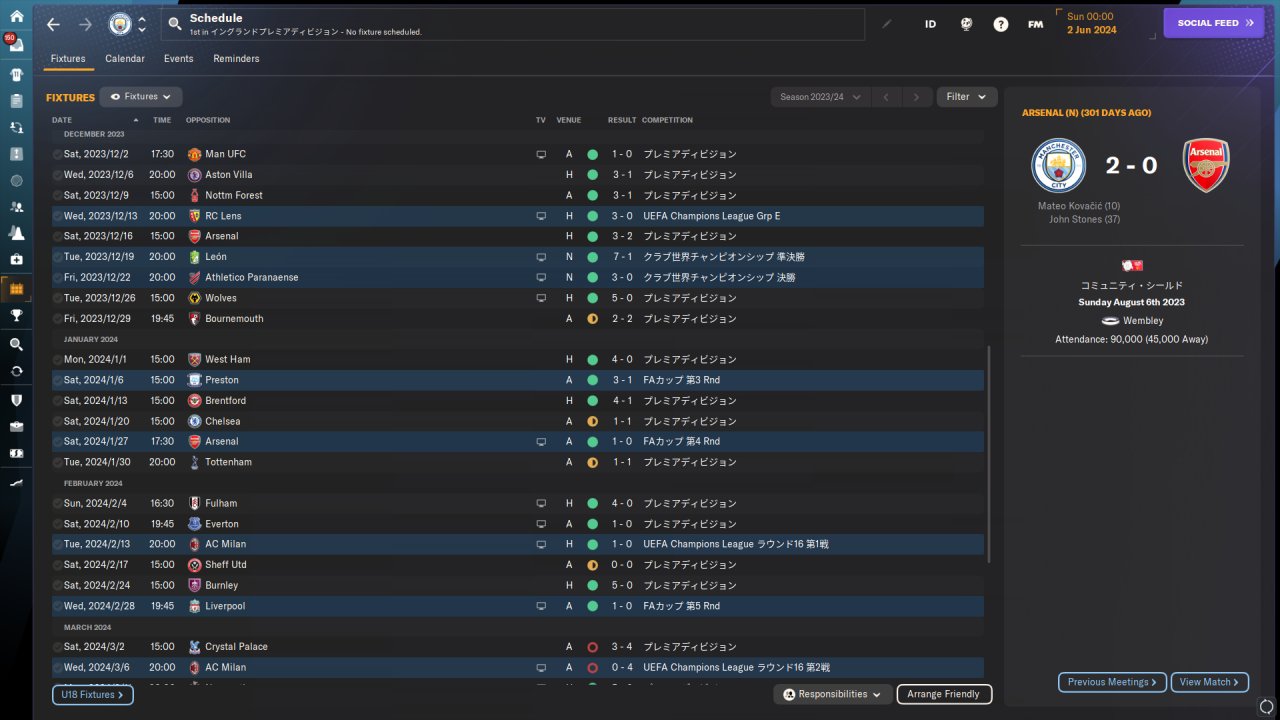
Task: Click the Schedule search bar field
Action: point(513,24)
